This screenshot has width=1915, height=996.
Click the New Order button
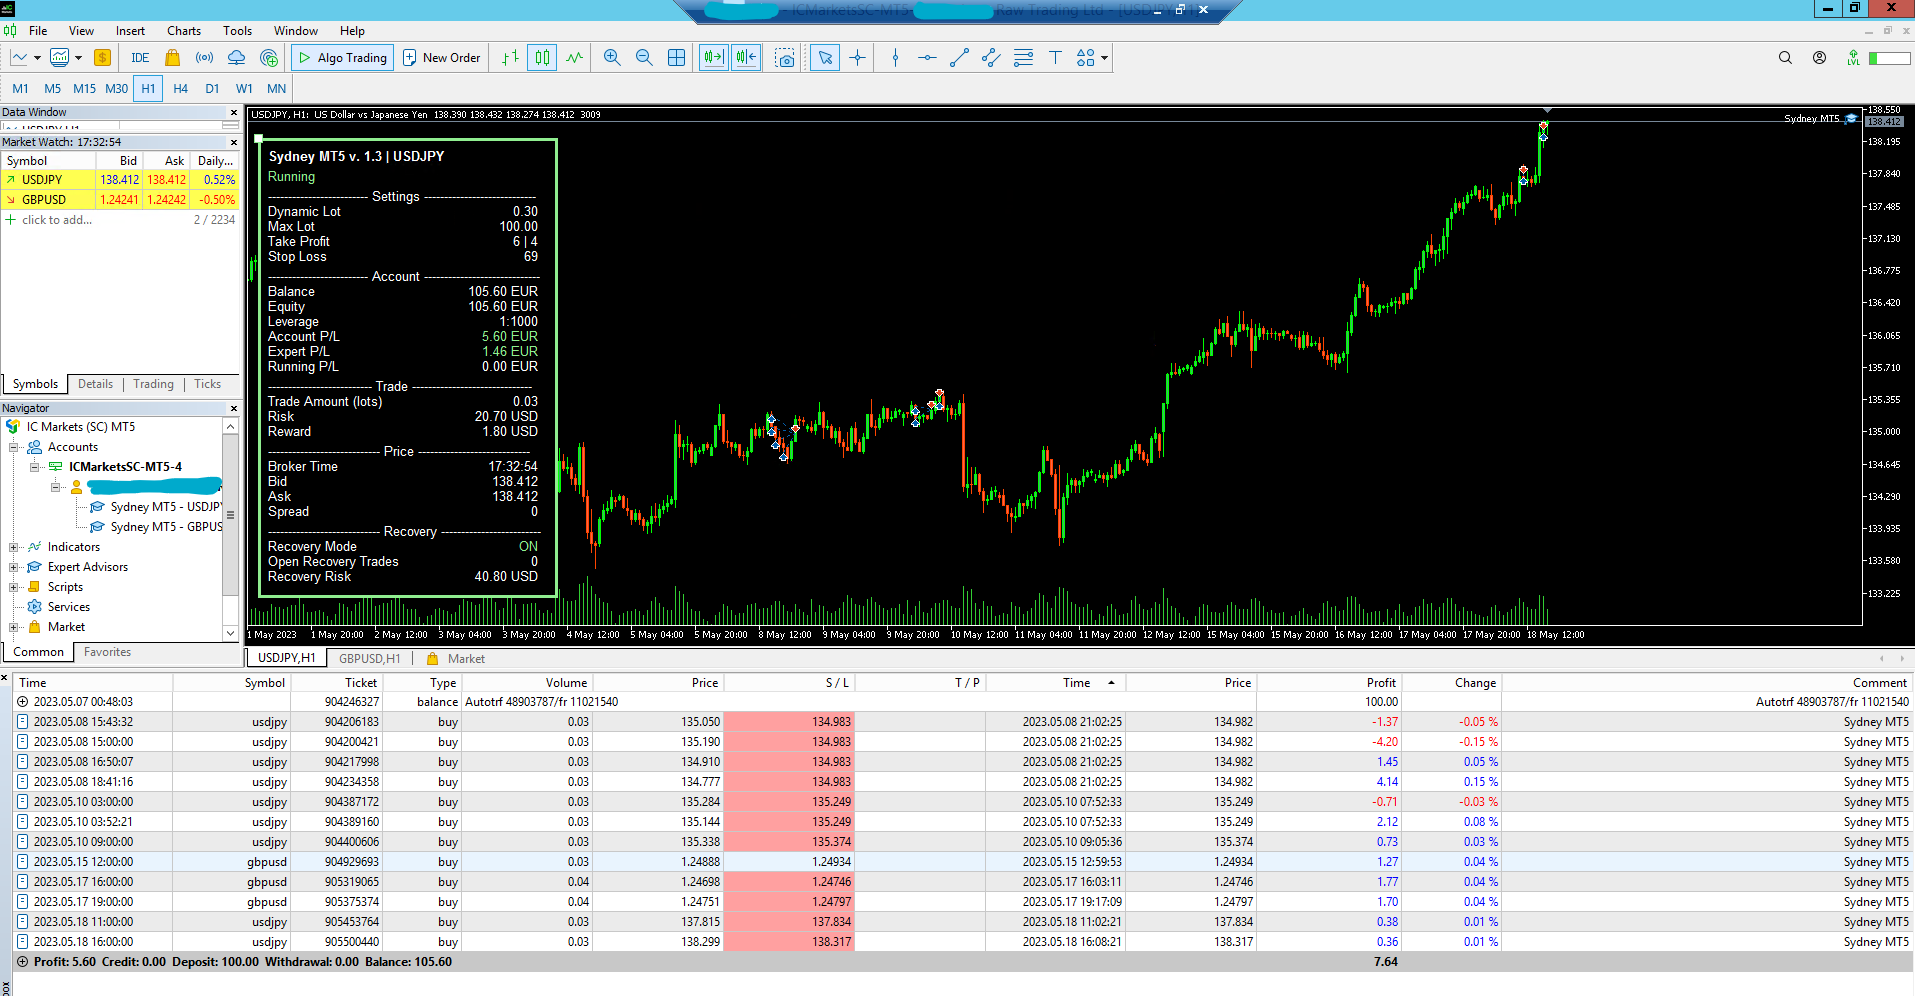441,58
